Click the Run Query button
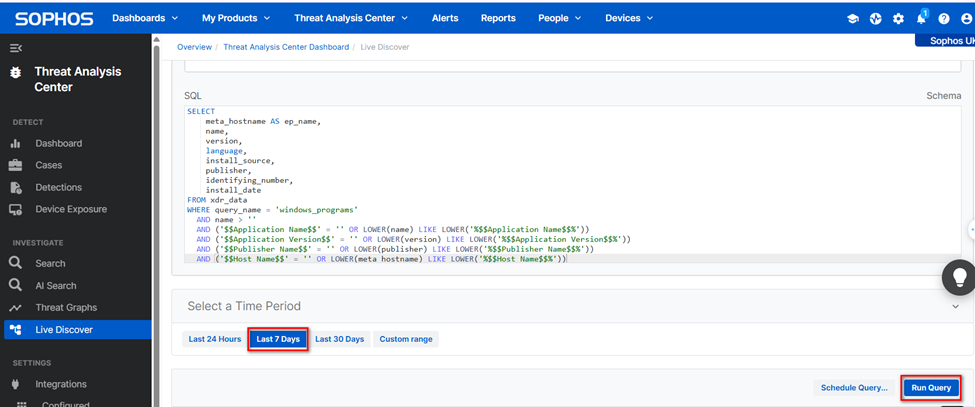Viewport: 975px width, 407px height. click(930, 387)
